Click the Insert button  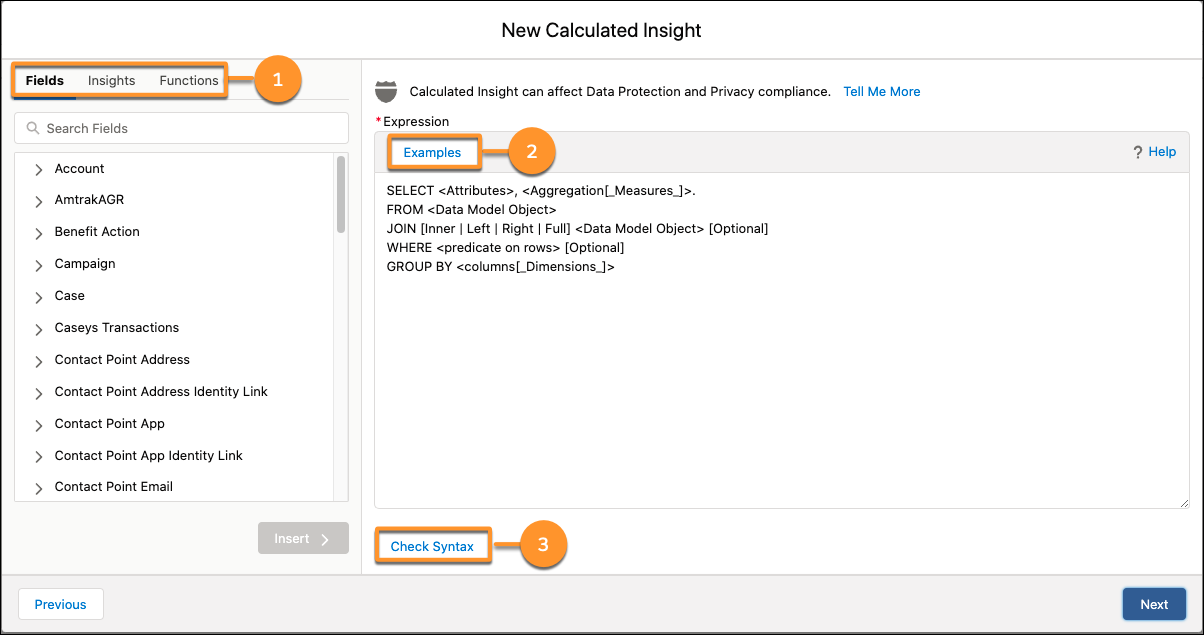(x=303, y=538)
